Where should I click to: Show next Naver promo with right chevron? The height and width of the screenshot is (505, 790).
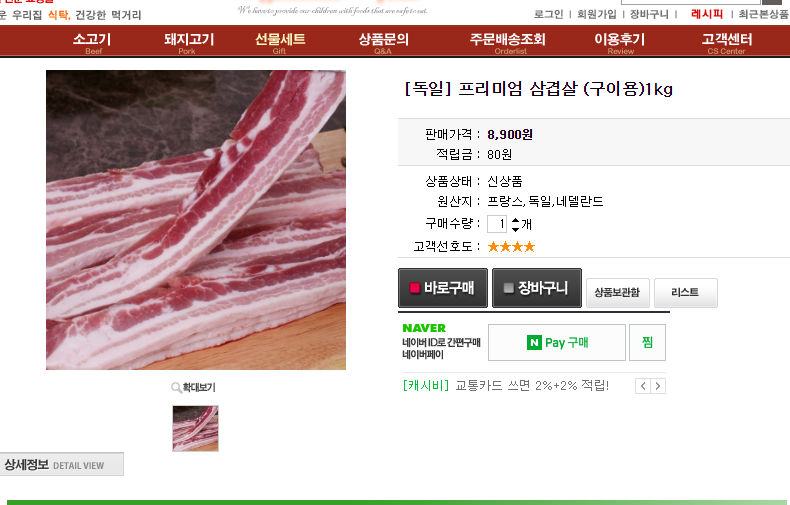[x=658, y=386]
